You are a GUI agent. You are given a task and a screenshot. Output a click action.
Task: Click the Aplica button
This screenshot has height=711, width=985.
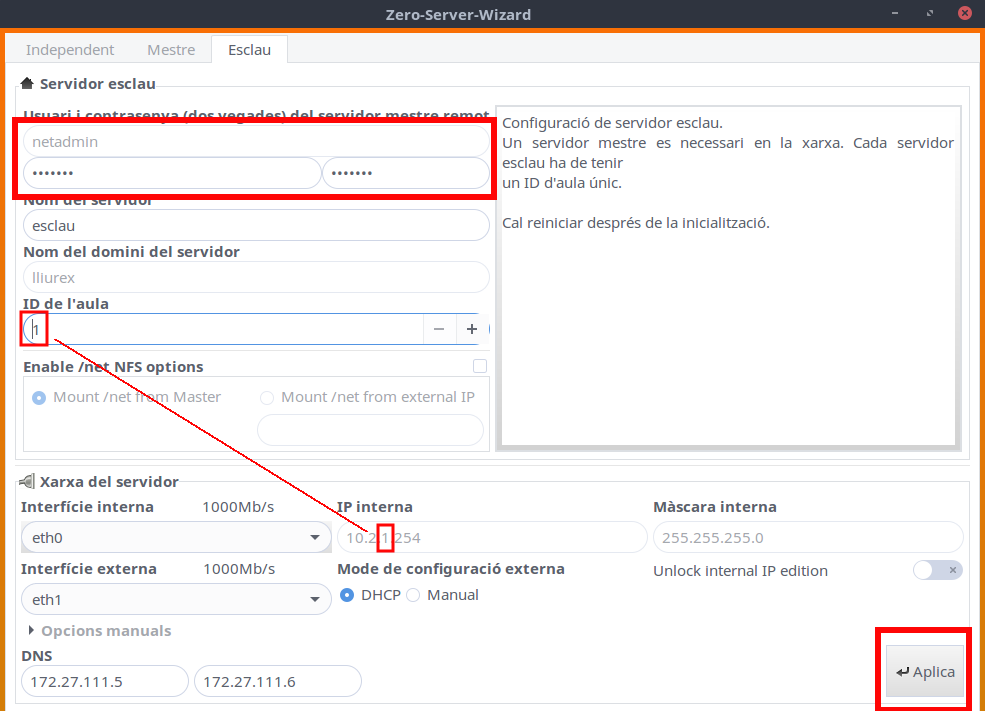925,672
